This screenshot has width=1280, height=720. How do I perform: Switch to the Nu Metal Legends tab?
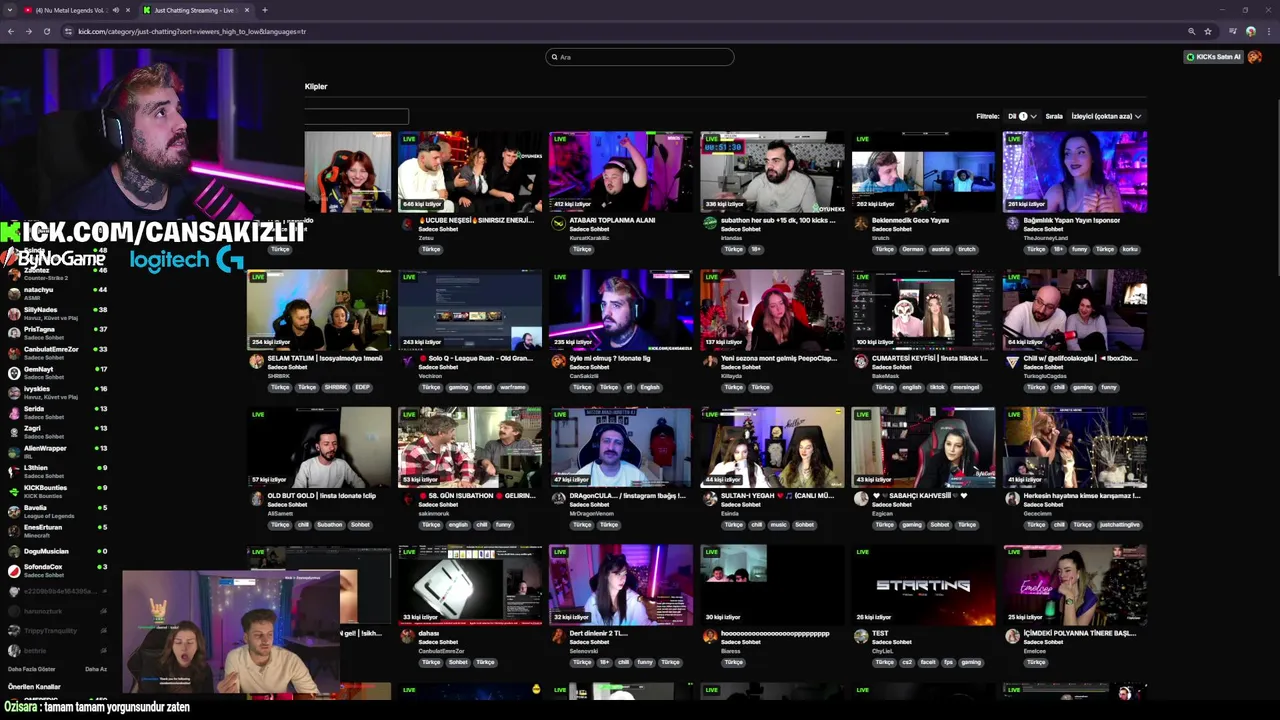coord(68,10)
